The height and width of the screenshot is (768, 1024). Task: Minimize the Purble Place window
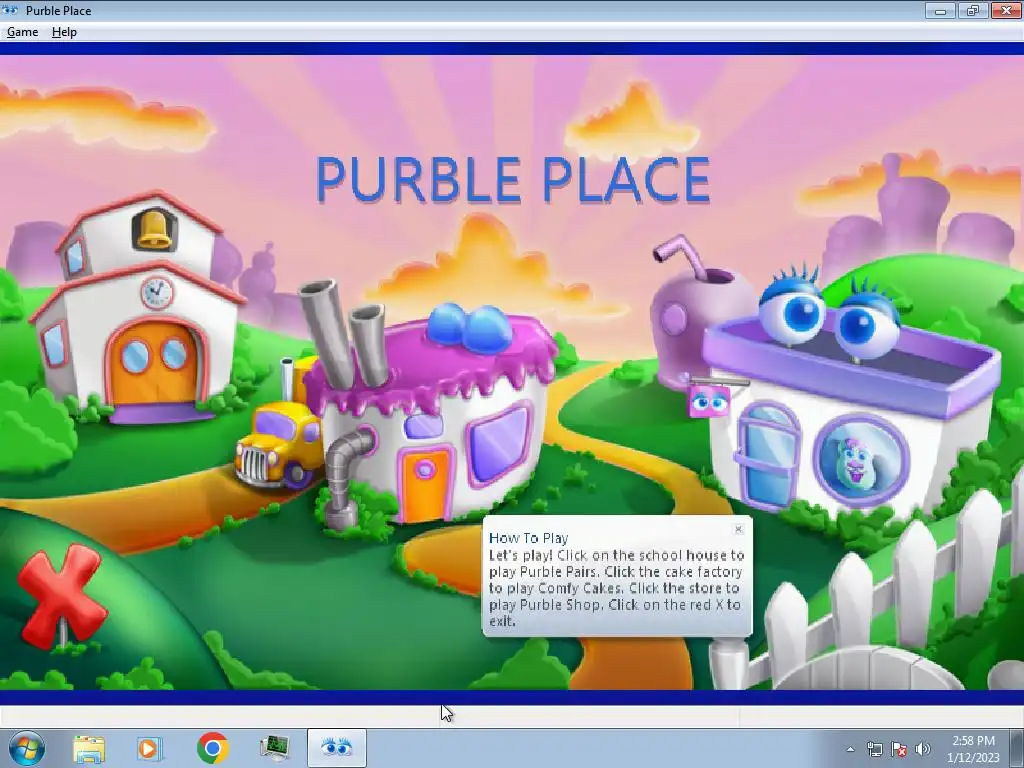(x=940, y=10)
